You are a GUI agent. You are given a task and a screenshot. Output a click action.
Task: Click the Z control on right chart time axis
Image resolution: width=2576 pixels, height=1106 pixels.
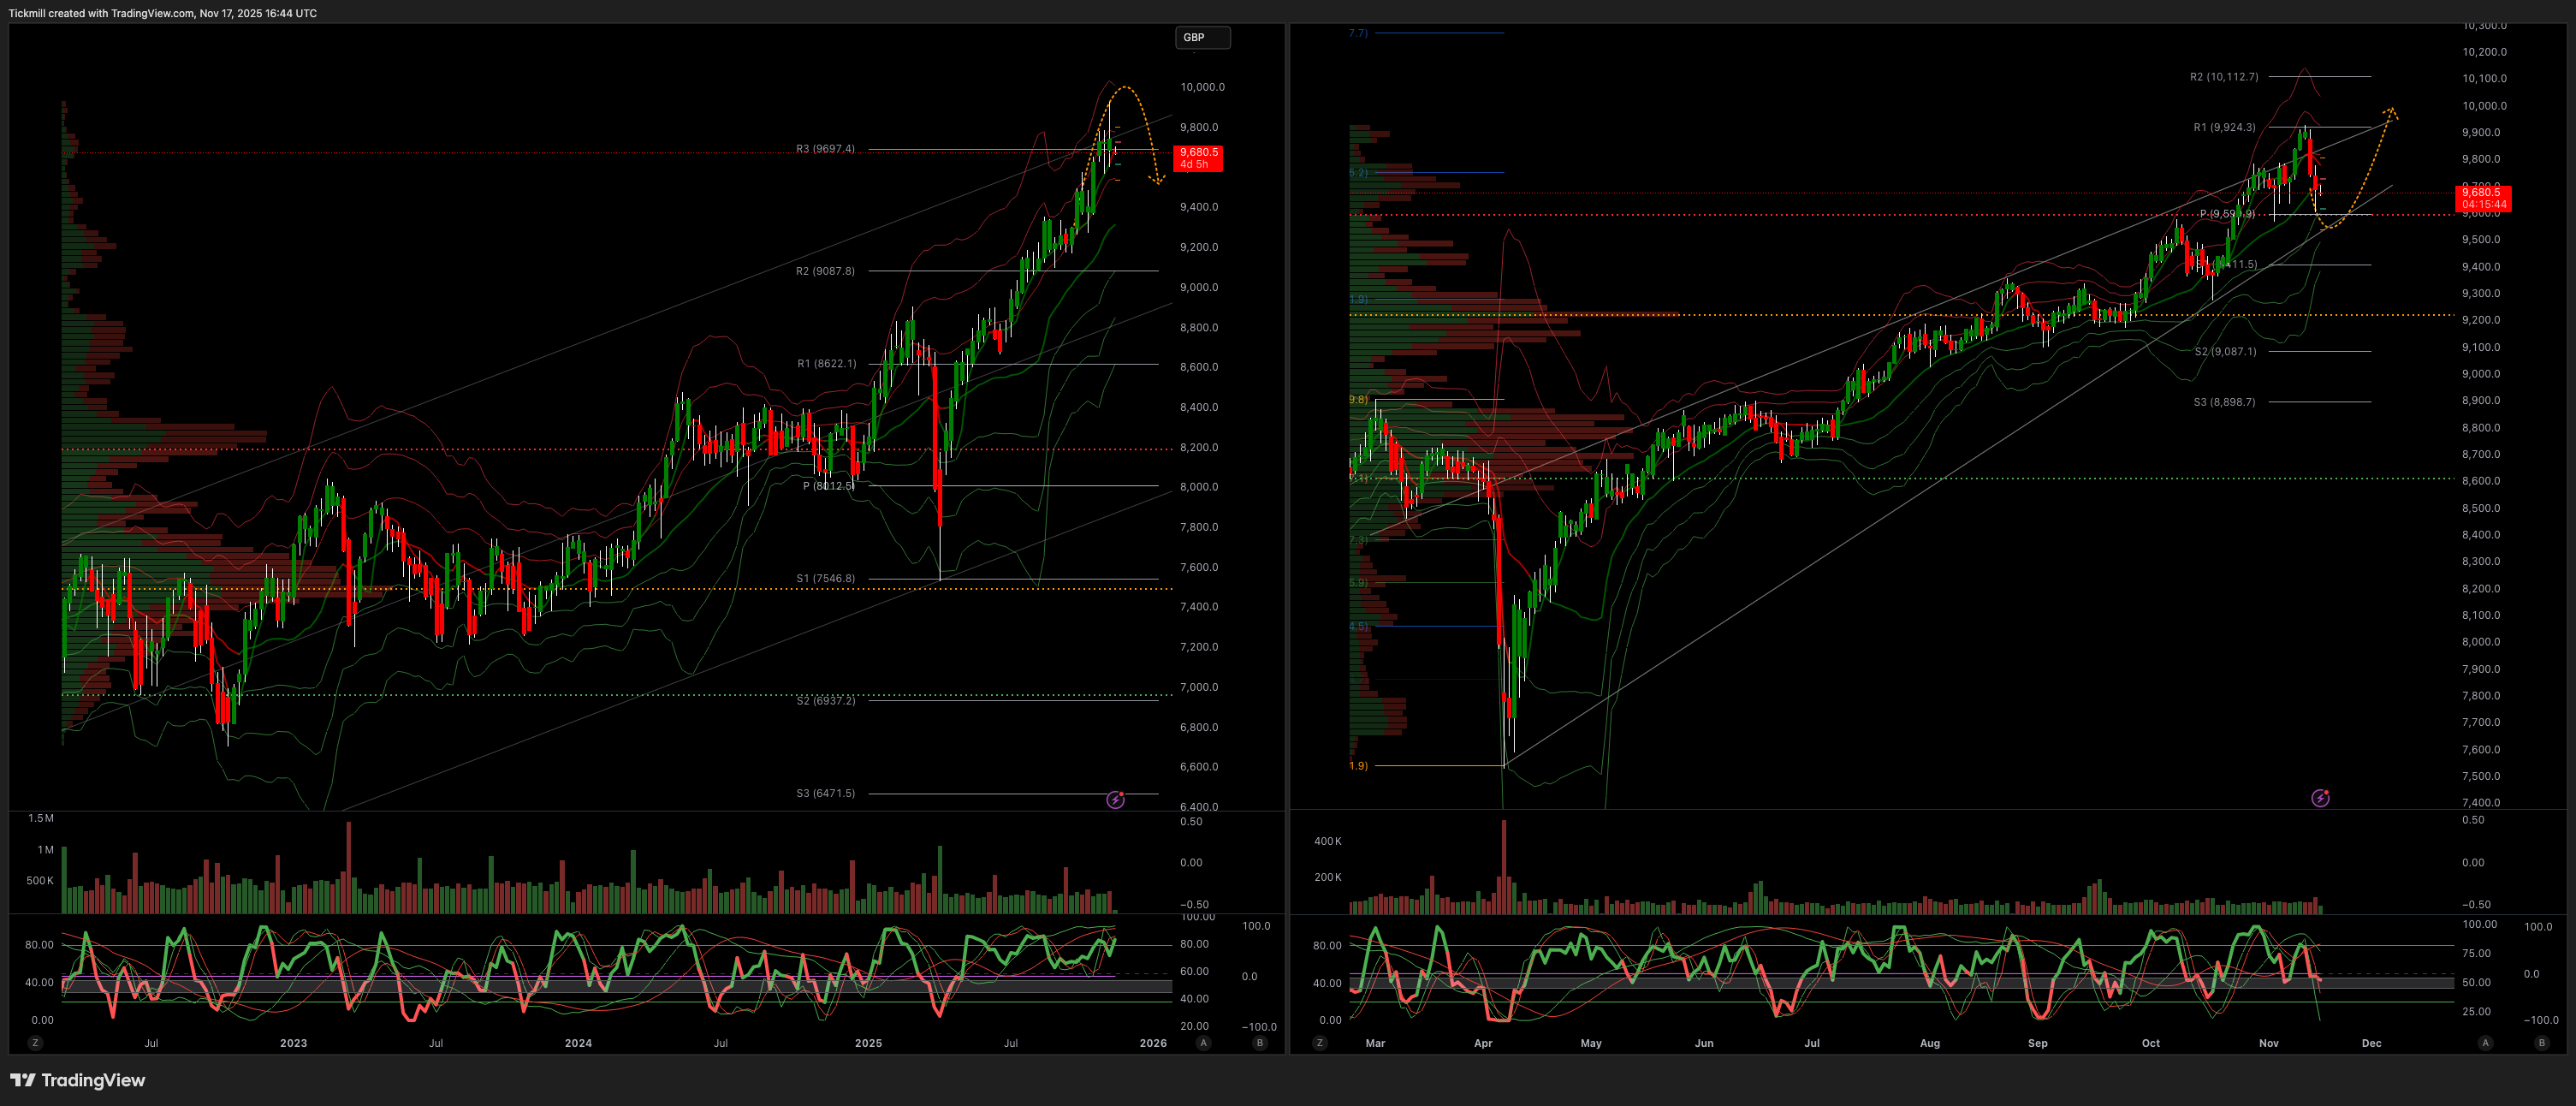pyautogui.click(x=1320, y=1042)
